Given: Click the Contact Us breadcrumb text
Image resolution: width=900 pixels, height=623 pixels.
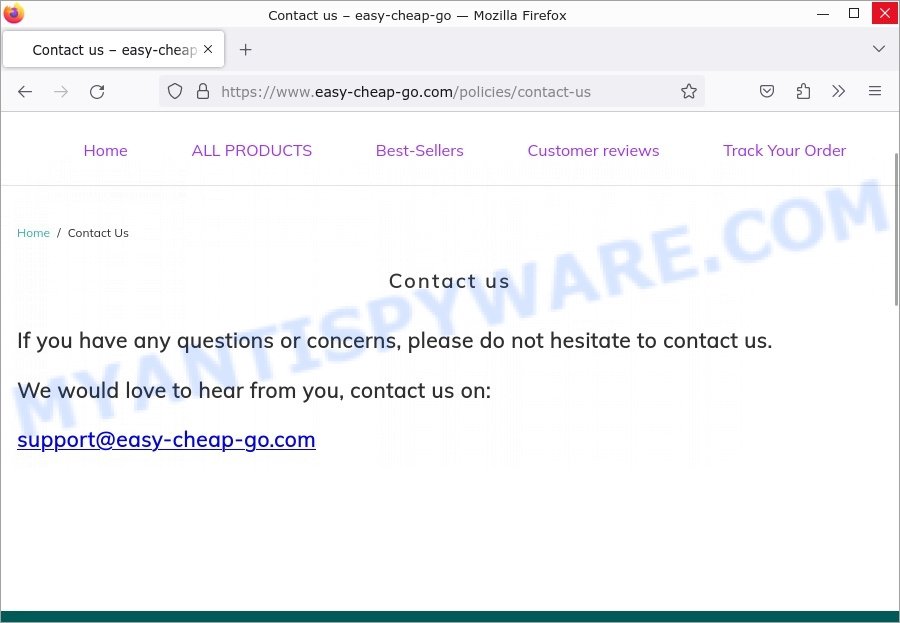Looking at the screenshot, I should tap(98, 233).
